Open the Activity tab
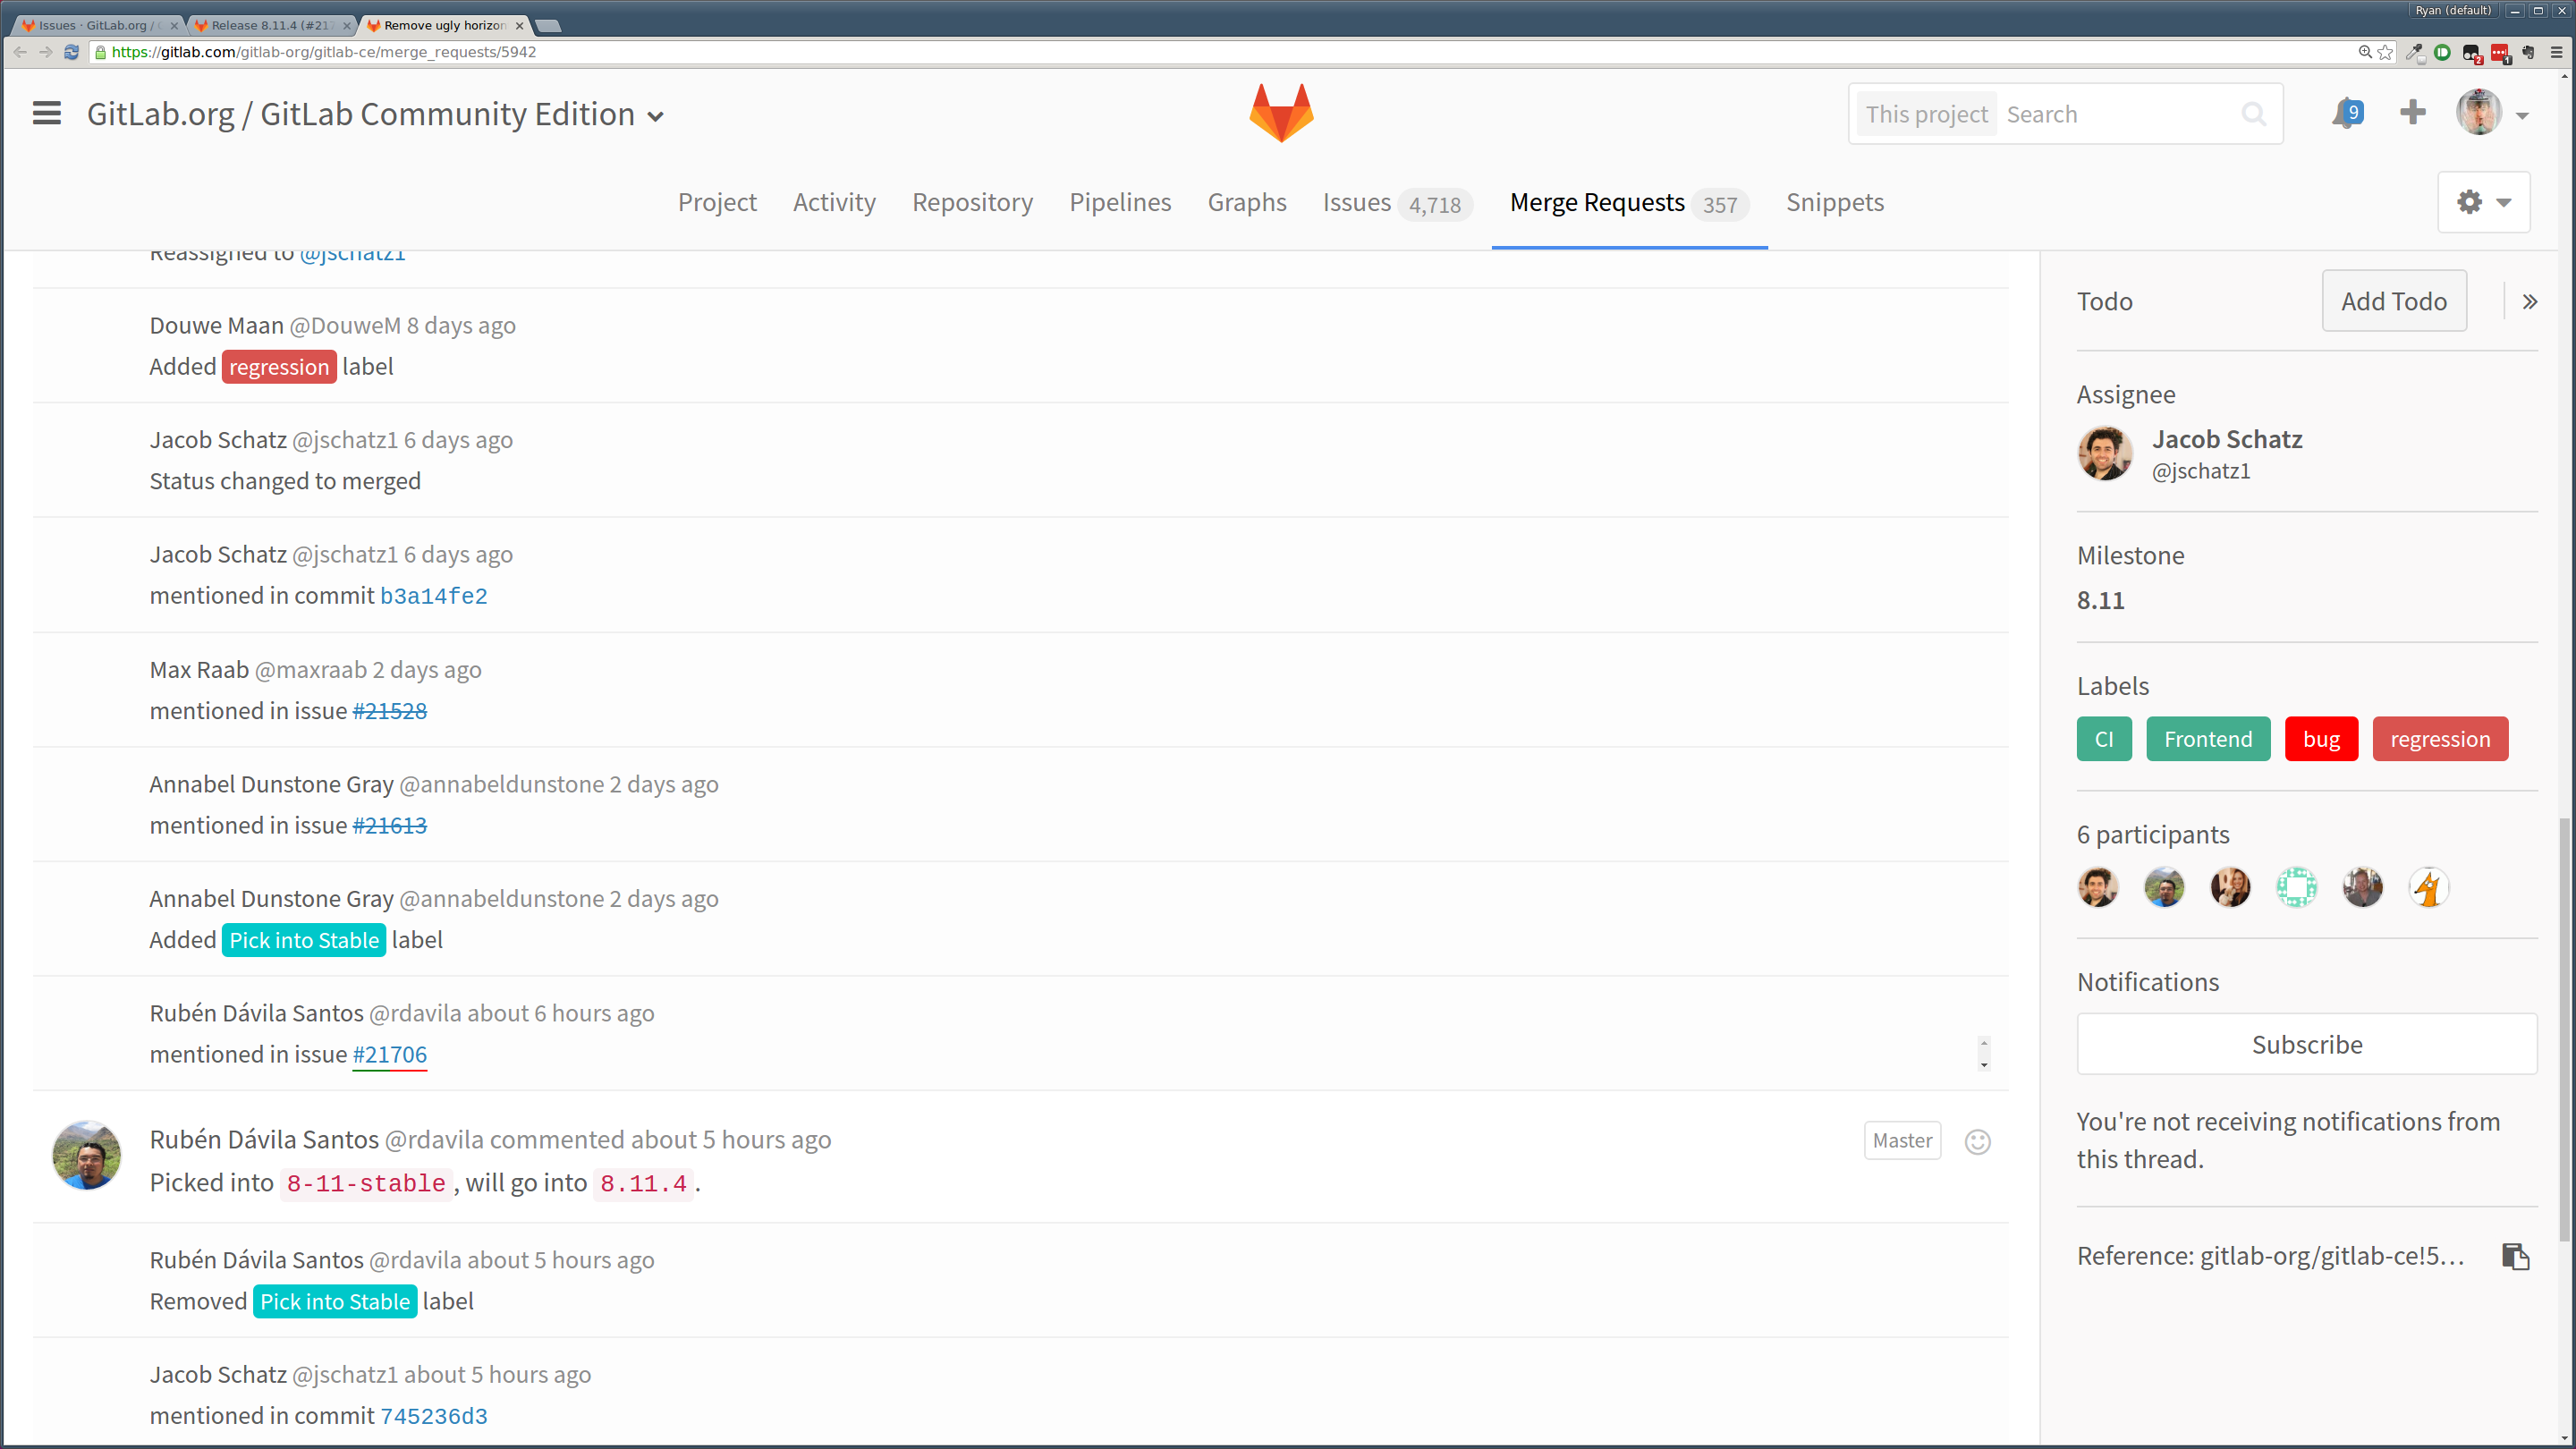2576x1449 pixels. pyautogui.click(x=834, y=202)
